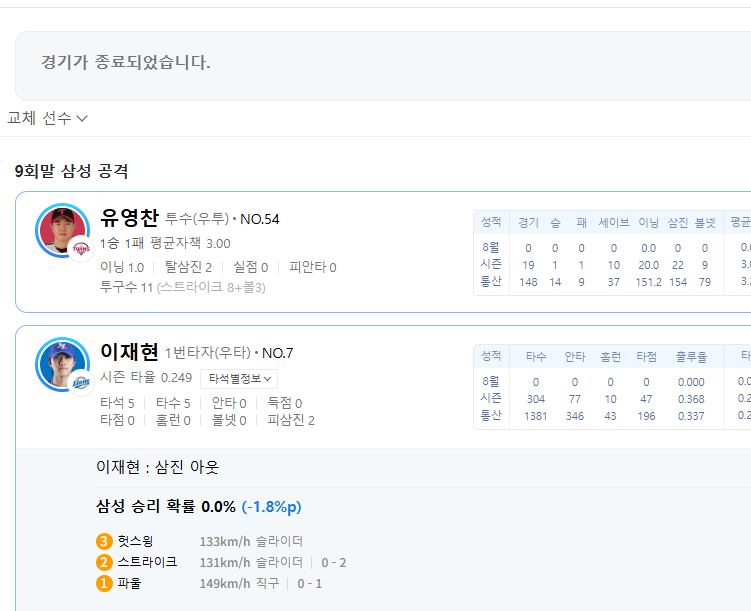751x611 pixels.
Task: Select pitch number 1 파울 marker
Action: click(x=104, y=583)
